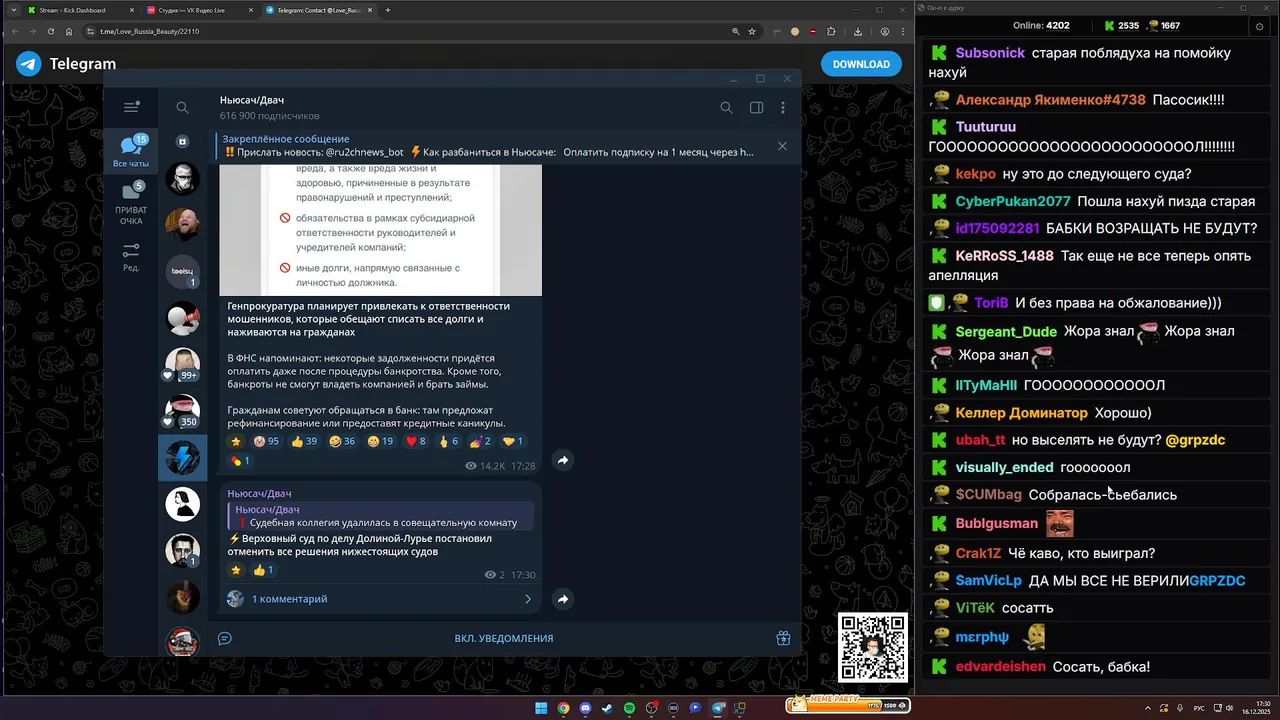Click the Ньюсач/Двач channel title header
The height and width of the screenshot is (720, 1280).
[x=252, y=100]
